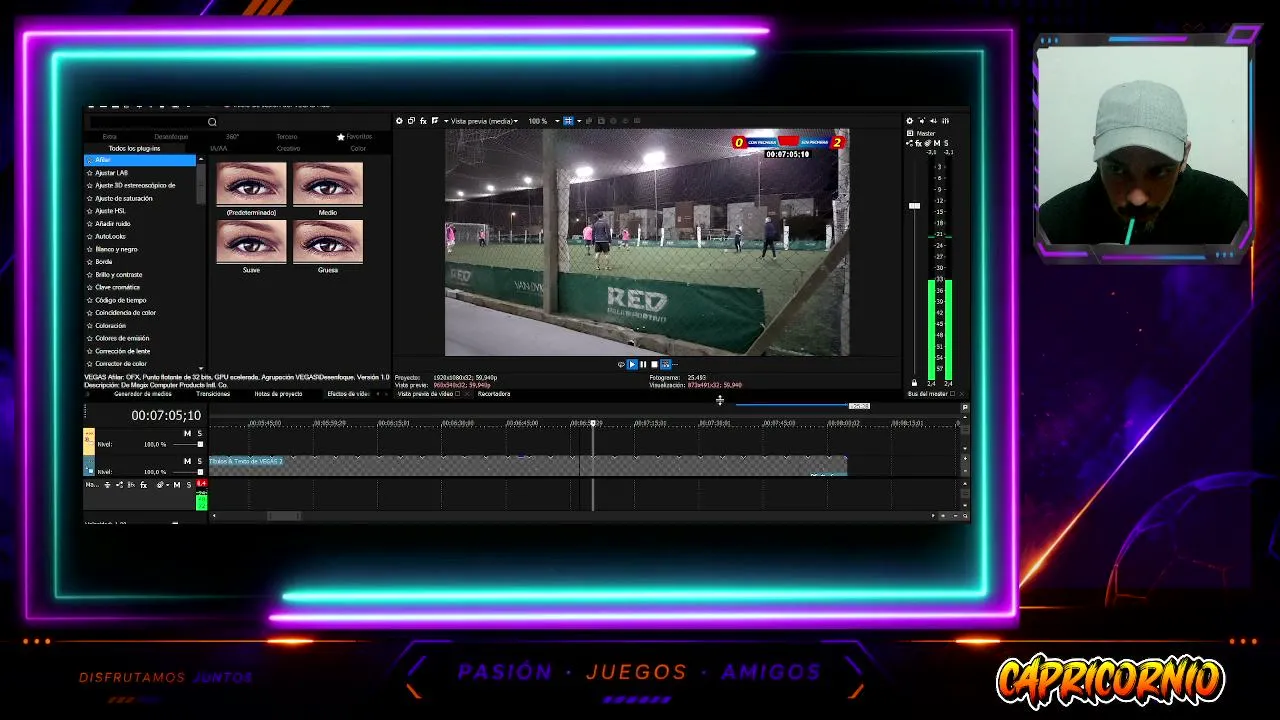Click the audio track FX icon

point(143,485)
